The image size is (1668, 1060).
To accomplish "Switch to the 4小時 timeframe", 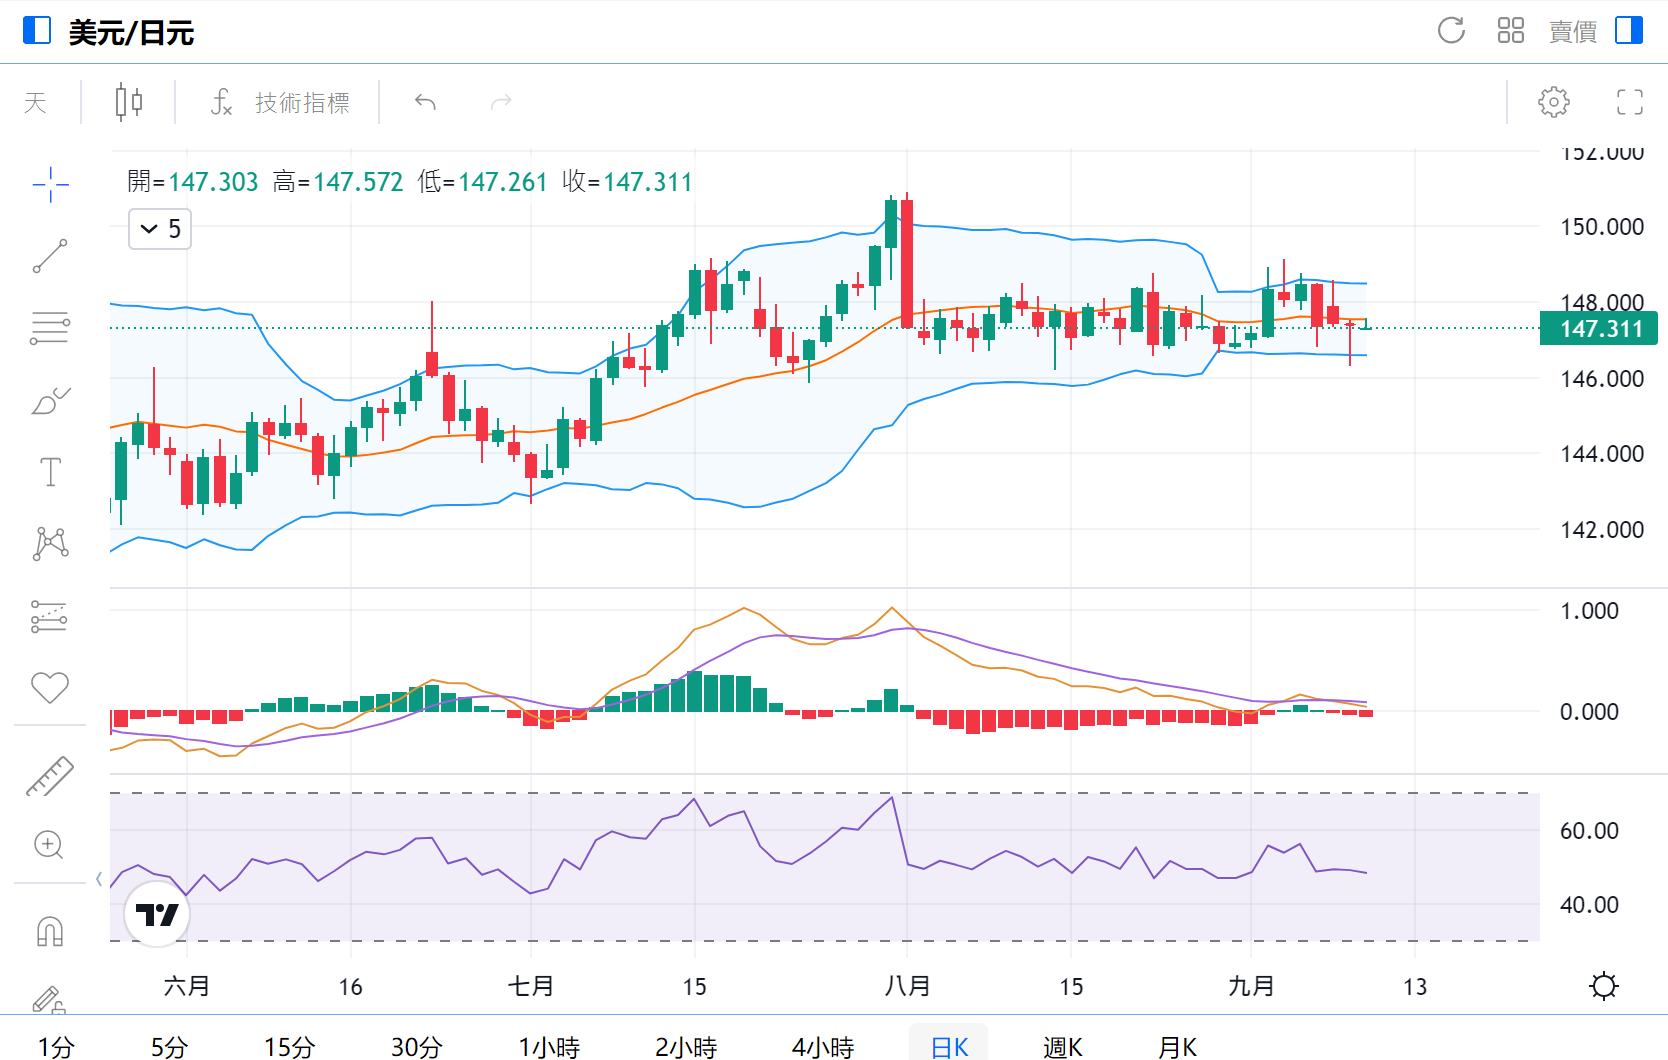I will [823, 1047].
